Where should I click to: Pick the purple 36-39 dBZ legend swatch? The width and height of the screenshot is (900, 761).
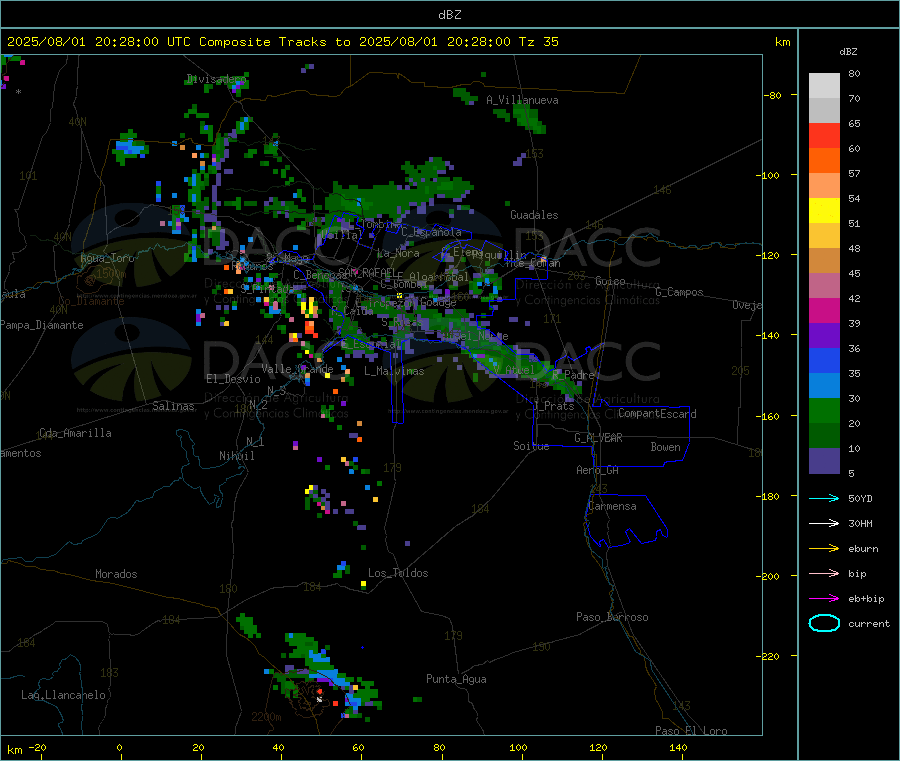point(824,336)
